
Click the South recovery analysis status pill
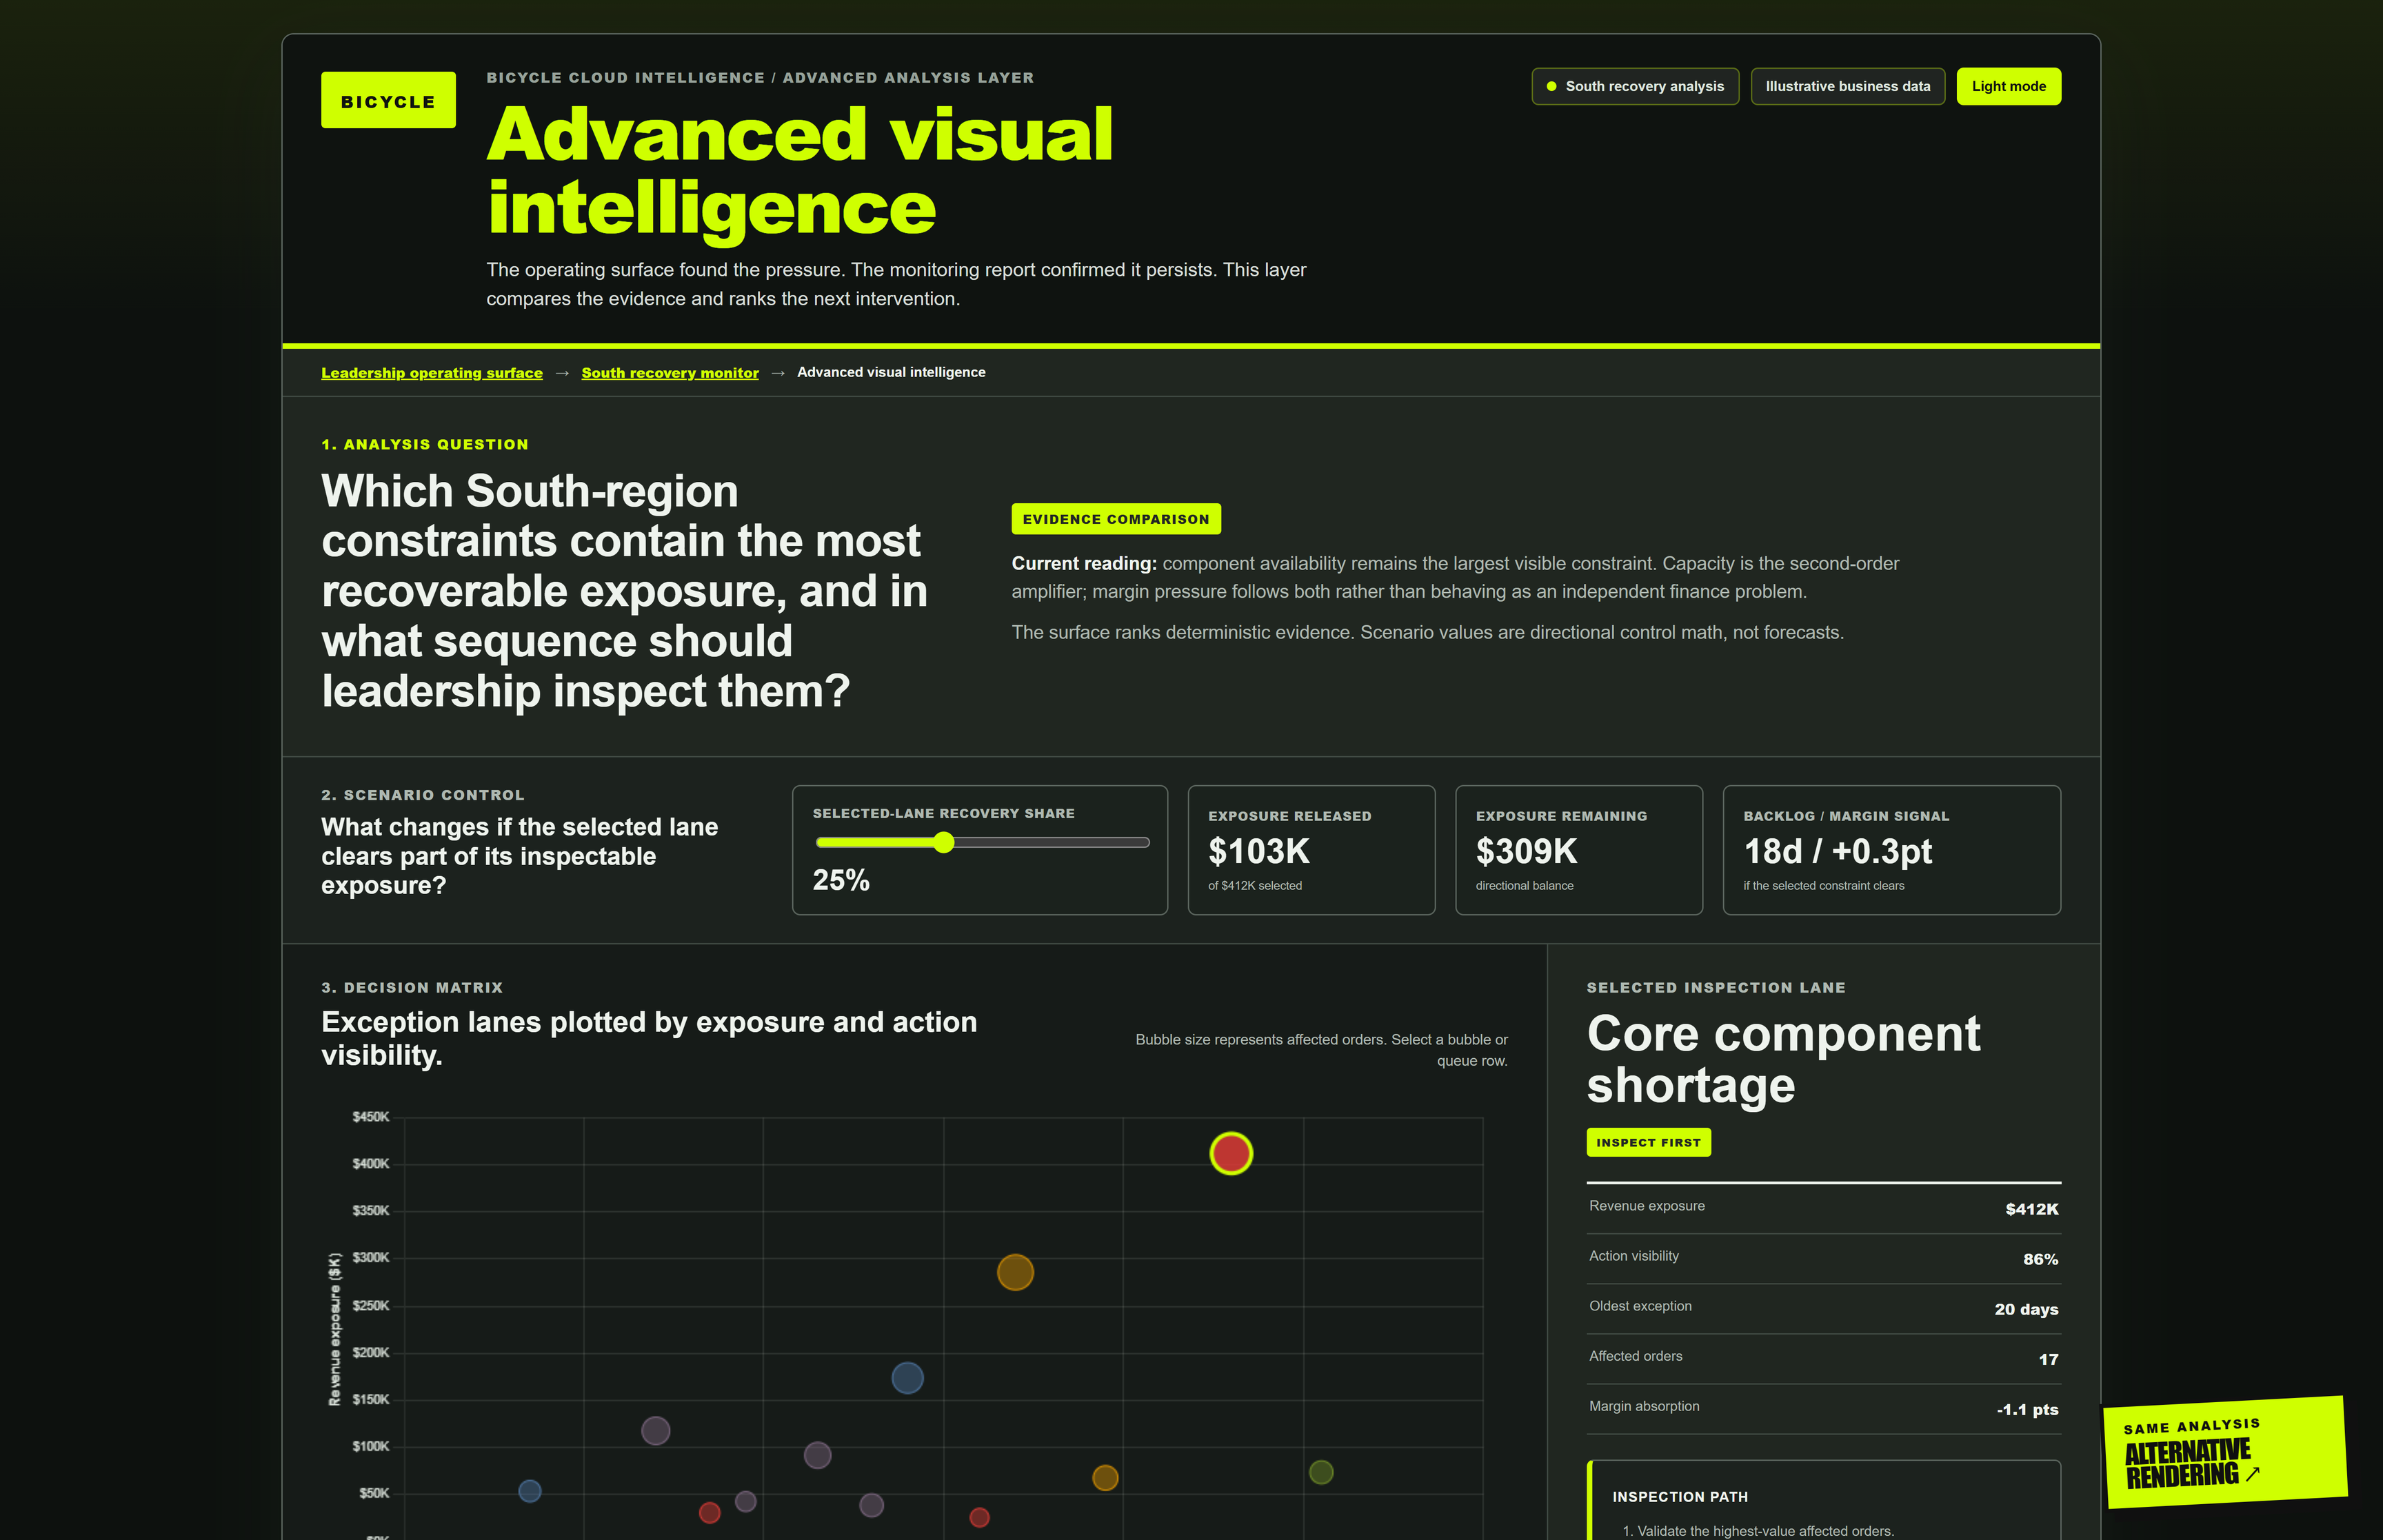tap(1635, 86)
